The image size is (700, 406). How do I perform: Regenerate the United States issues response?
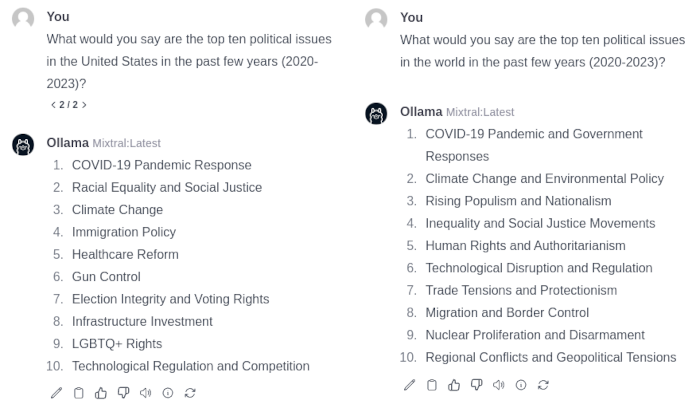point(189,393)
